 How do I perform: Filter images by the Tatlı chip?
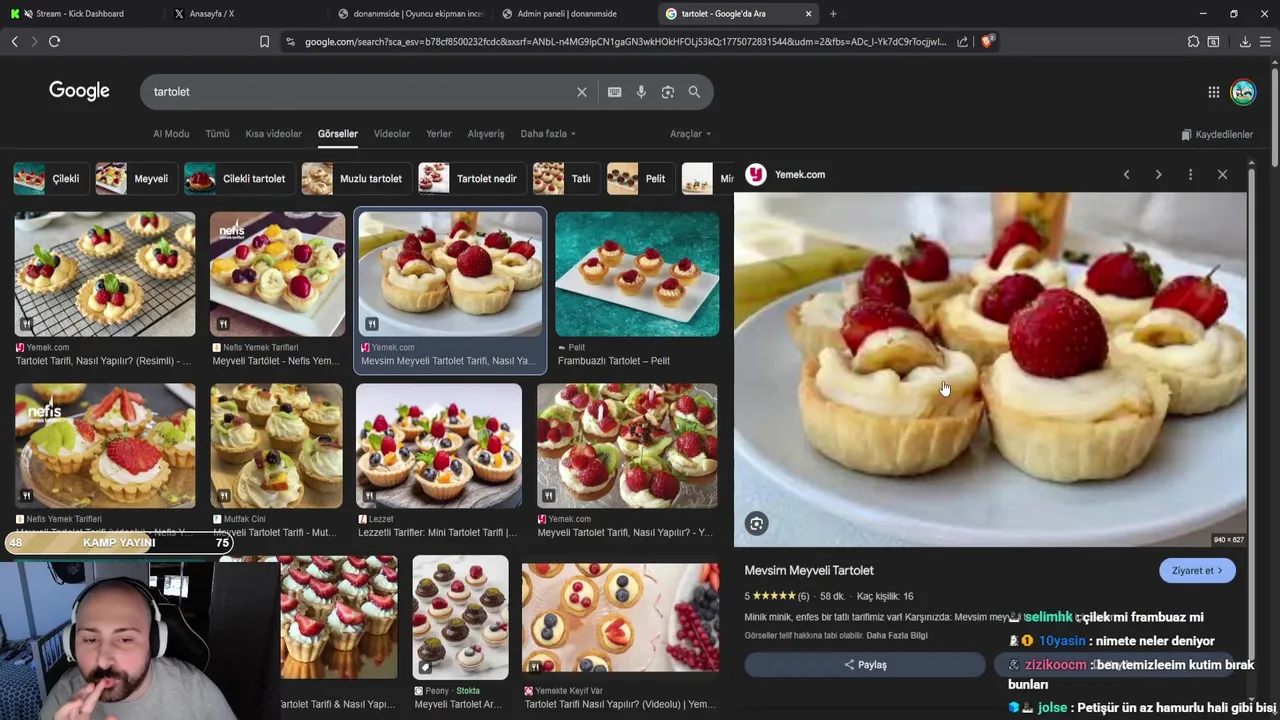point(566,179)
